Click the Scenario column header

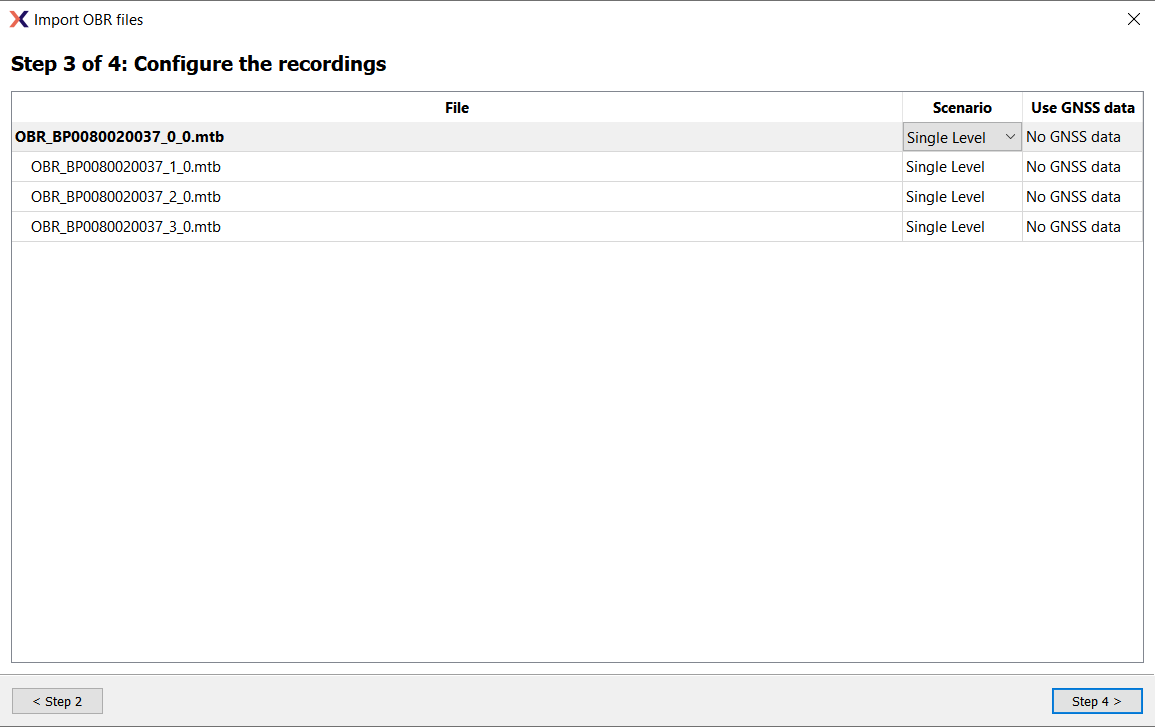pyautogui.click(x=961, y=107)
